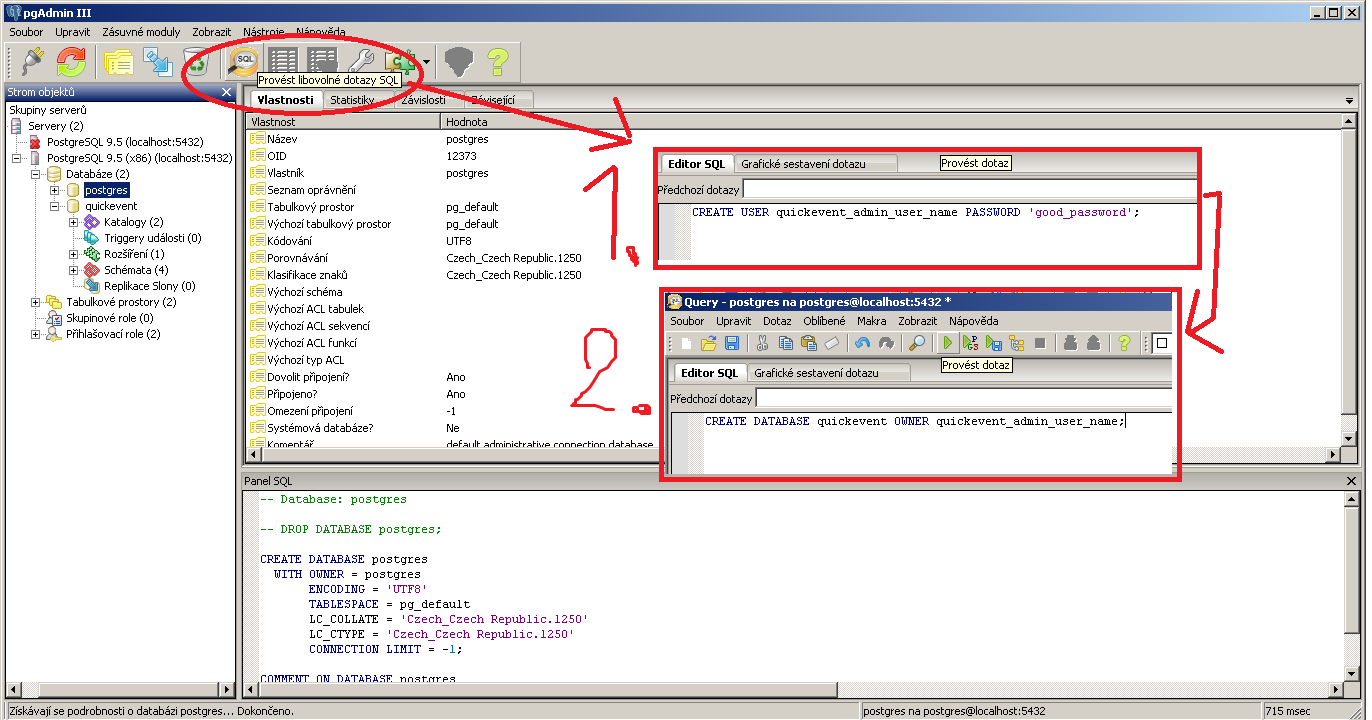Open Maintenance wrench icon in main toolbar

pos(361,62)
